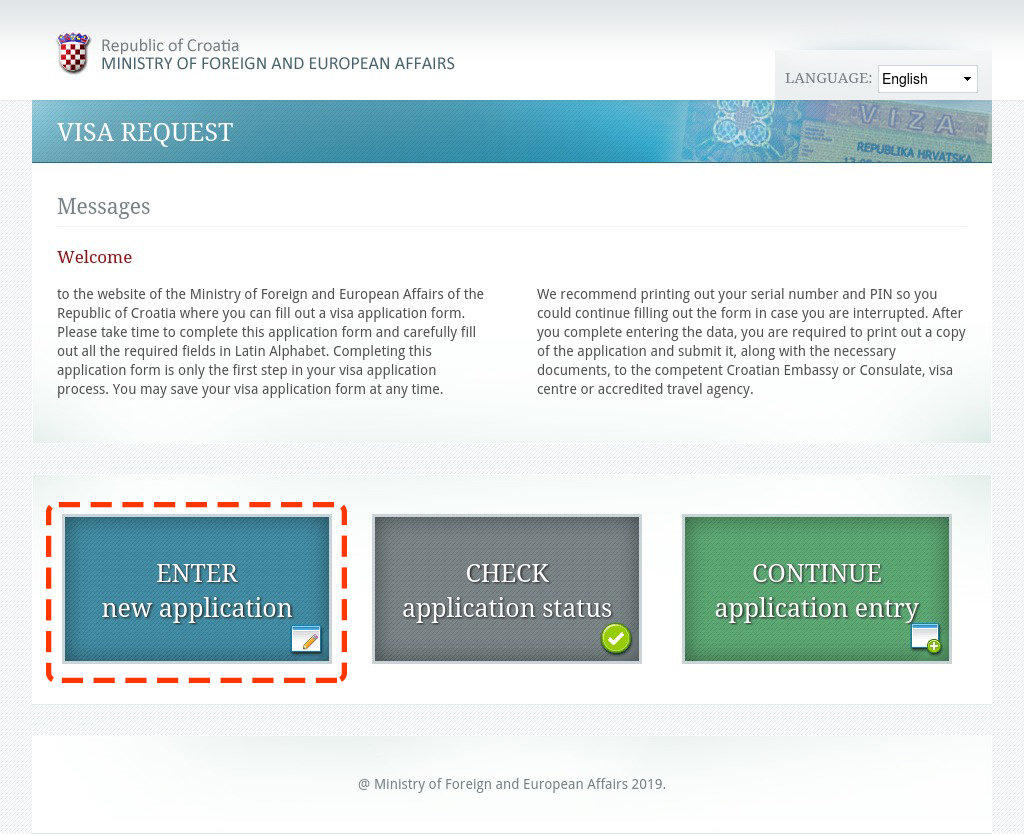The image size is (1024, 834).
Task: Click the Republic of Croatia header text
Action: pos(170,45)
